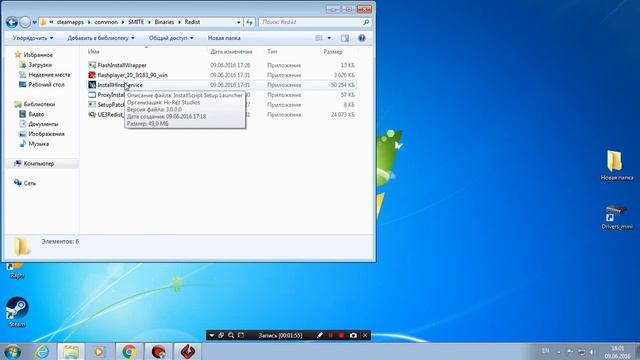
Task: Open the Упорядочить menu
Action: pyautogui.click(x=33, y=38)
